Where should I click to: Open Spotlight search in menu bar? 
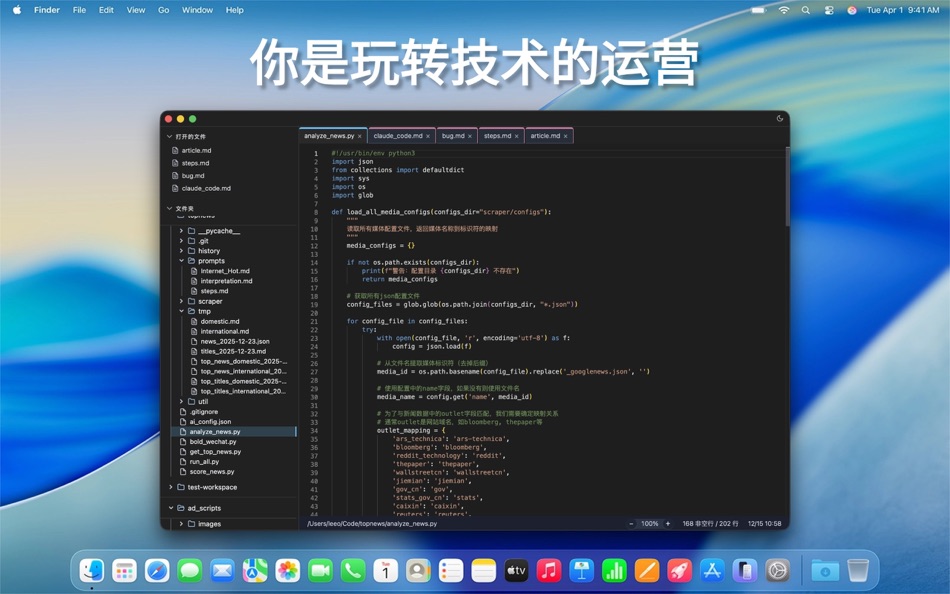806,10
